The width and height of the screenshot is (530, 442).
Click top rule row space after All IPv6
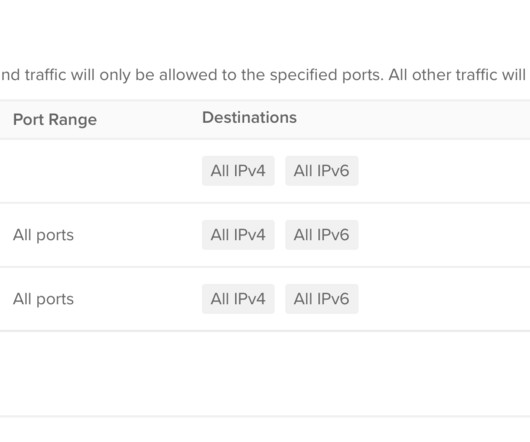pyautogui.click(x=444, y=171)
